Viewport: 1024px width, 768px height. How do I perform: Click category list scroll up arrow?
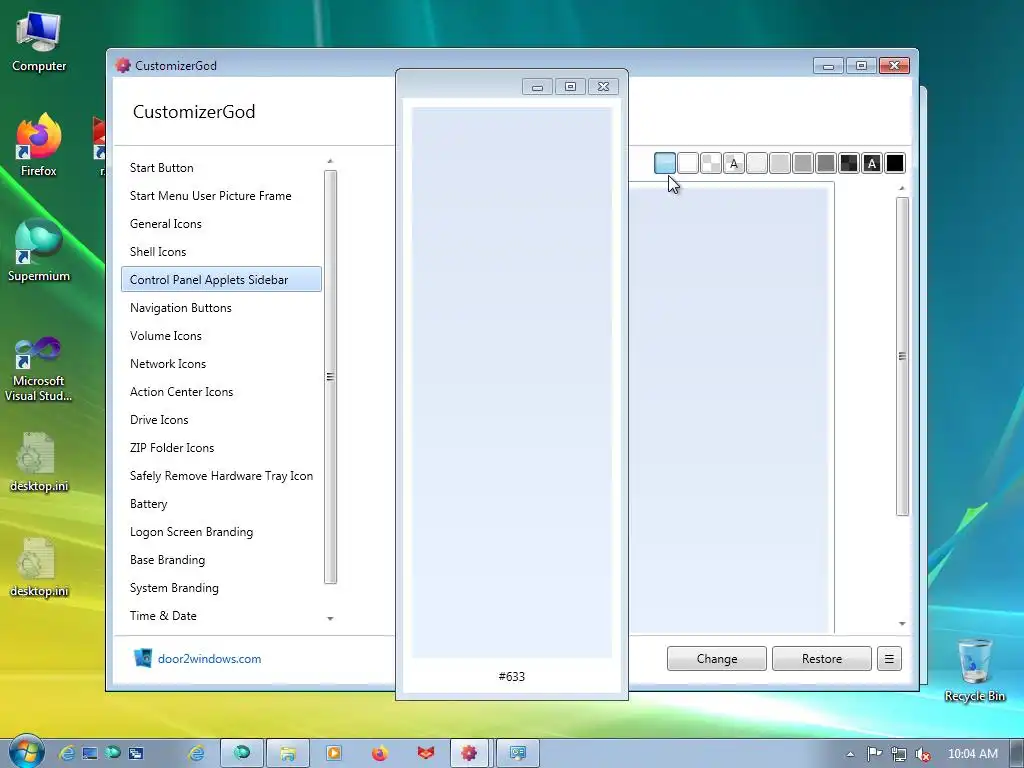(x=330, y=161)
